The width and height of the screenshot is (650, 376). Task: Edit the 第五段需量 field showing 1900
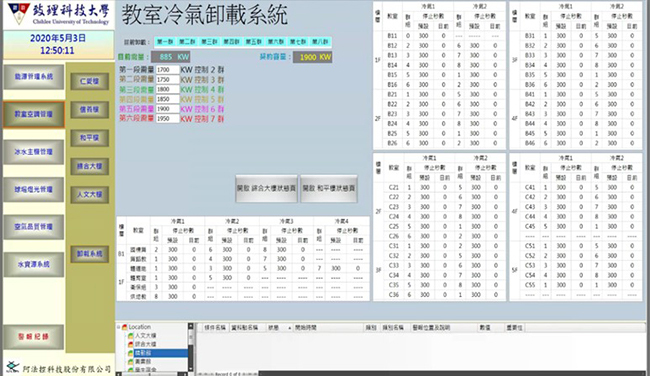pos(167,109)
